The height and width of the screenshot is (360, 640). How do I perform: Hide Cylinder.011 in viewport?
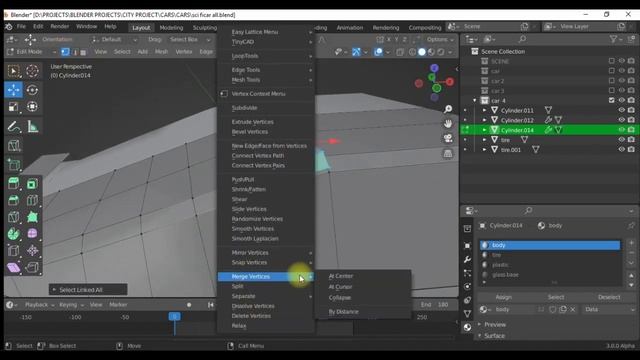(621, 110)
